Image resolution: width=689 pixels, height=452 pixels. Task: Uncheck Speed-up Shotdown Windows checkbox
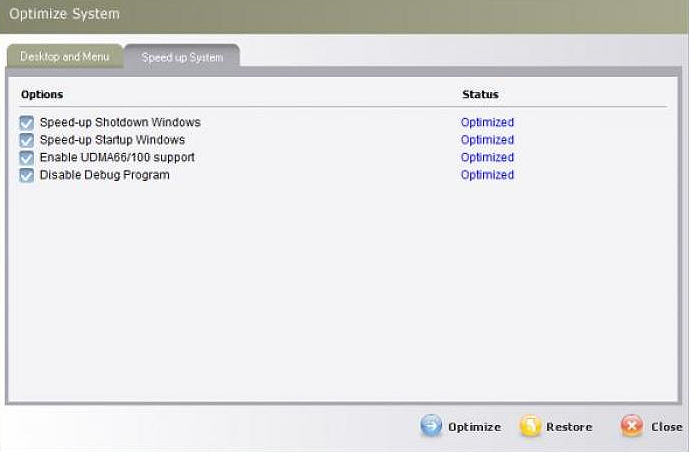[26, 123]
